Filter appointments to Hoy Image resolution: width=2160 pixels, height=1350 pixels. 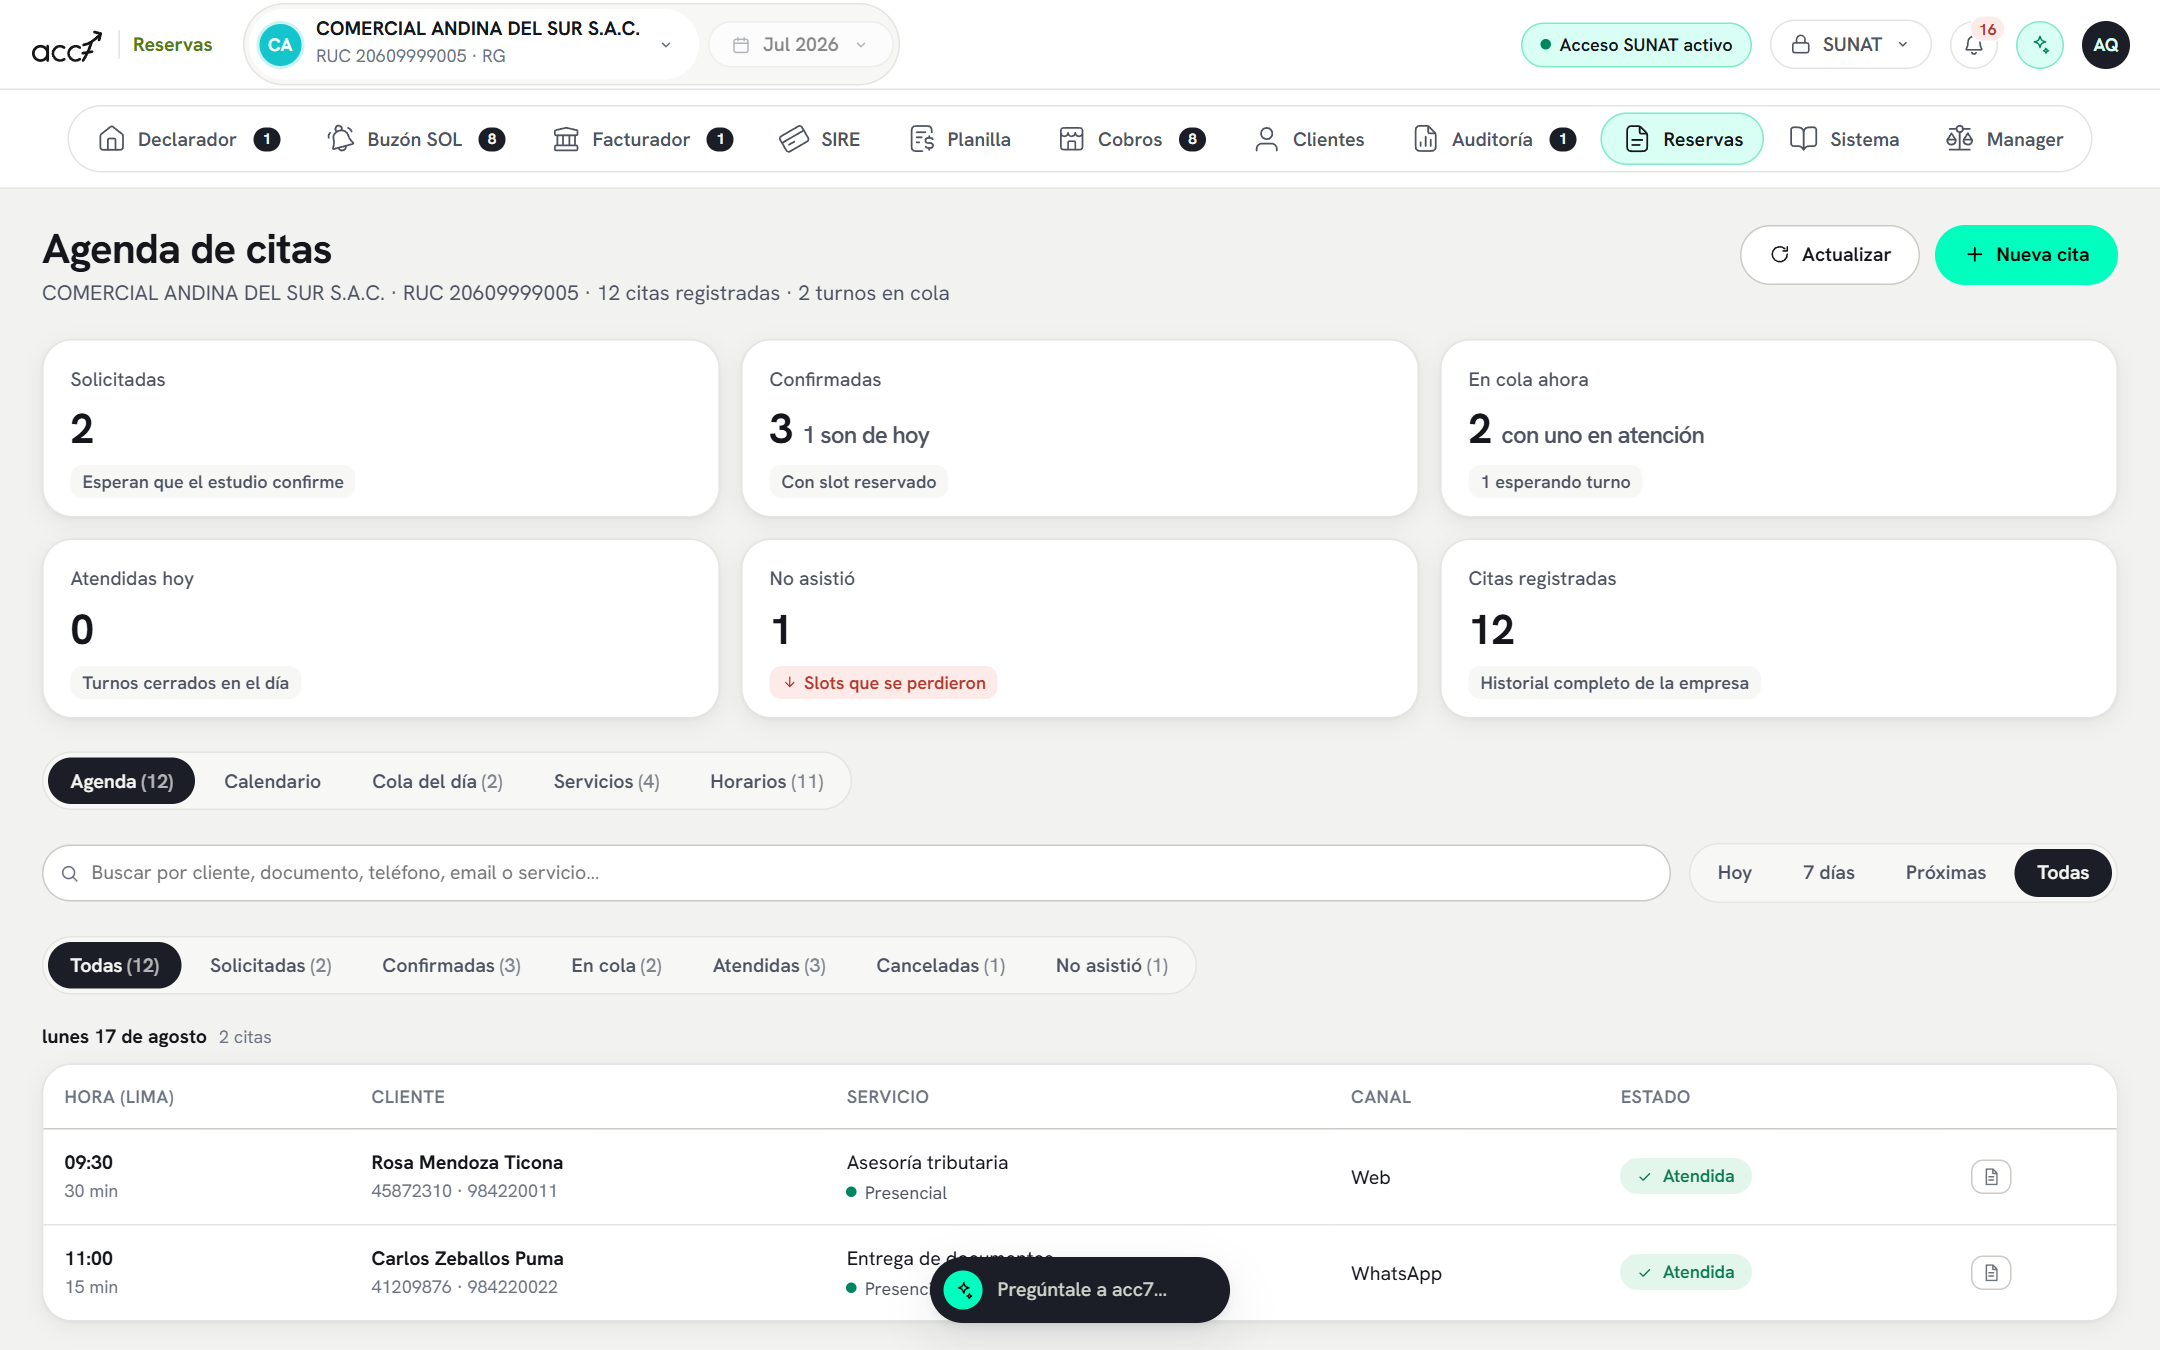(x=1734, y=873)
